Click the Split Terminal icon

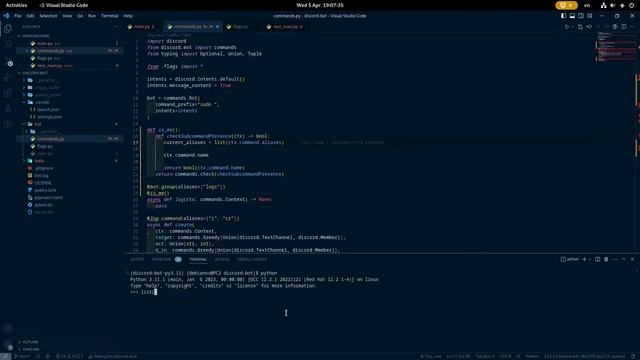tap(598, 259)
